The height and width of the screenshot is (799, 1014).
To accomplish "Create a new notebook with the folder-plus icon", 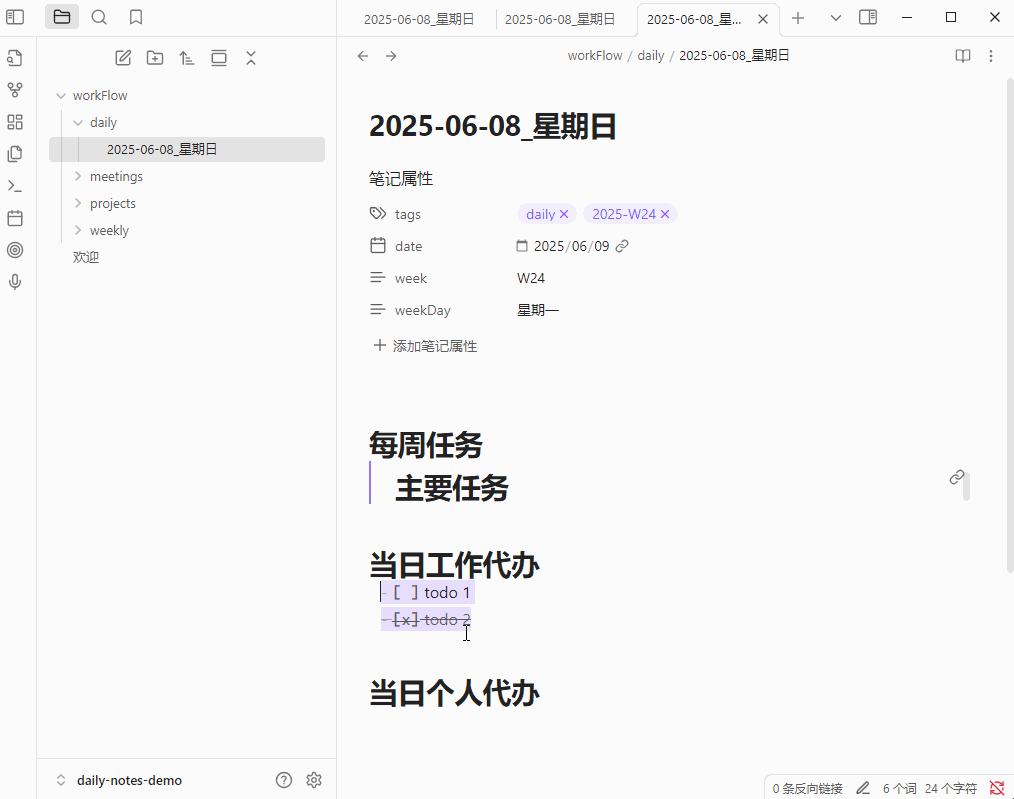I will click(155, 57).
